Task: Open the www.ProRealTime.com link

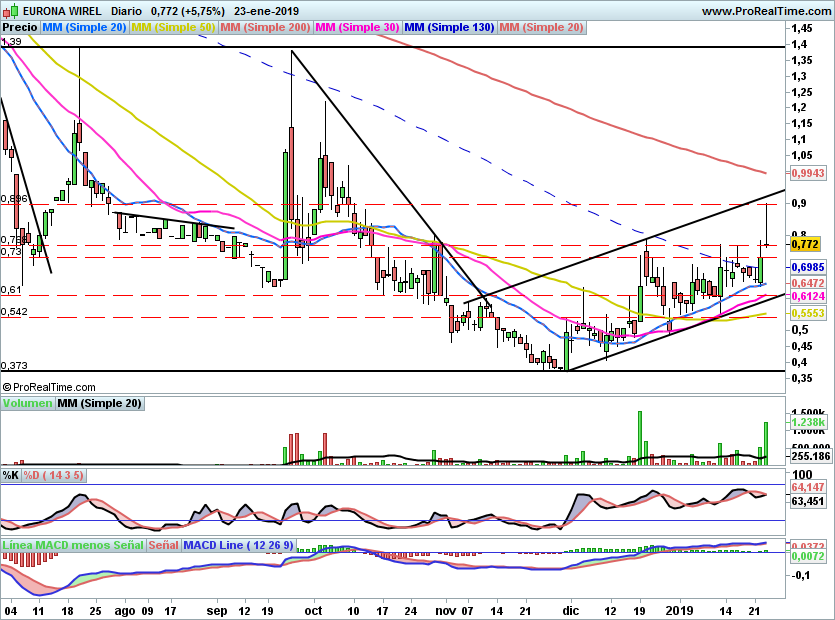Action: point(766,11)
